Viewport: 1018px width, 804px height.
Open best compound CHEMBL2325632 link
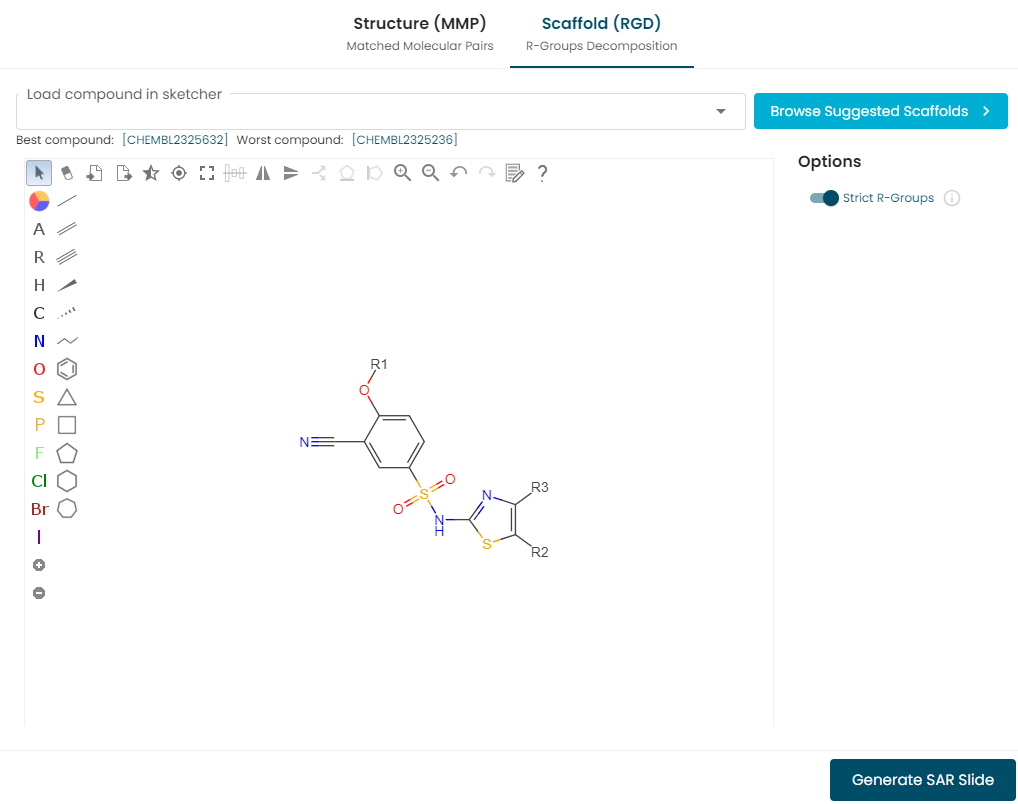(x=175, y=140)
